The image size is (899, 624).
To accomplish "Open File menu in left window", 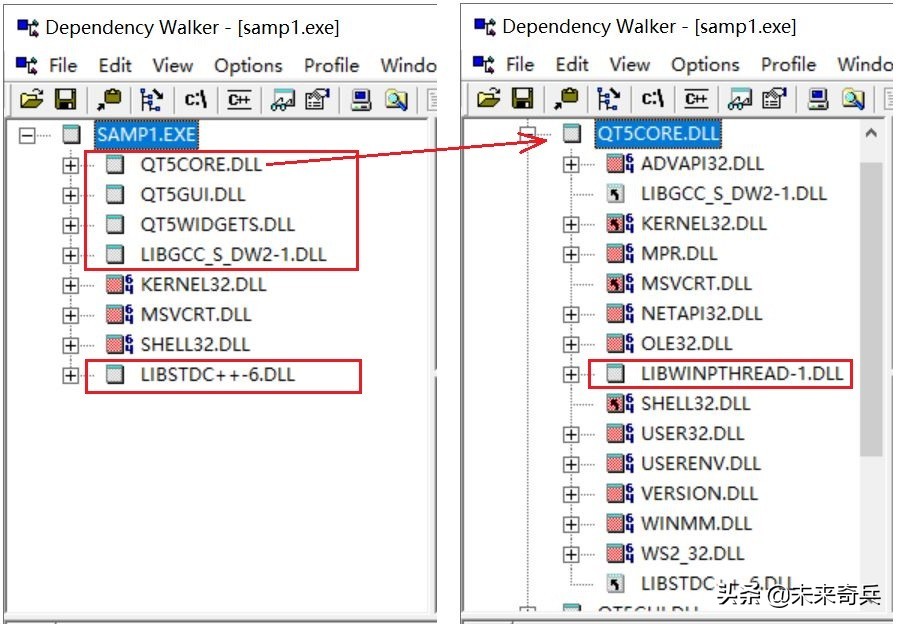I will point(63,65).
